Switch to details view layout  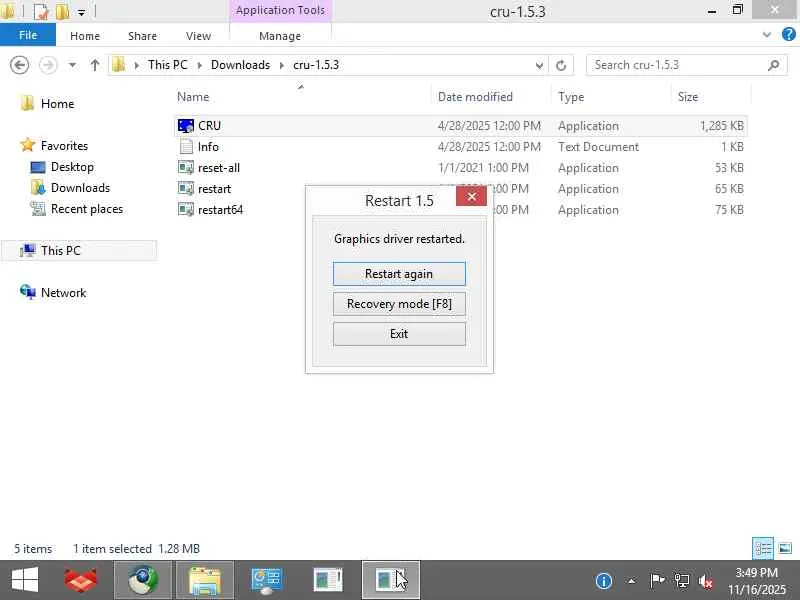(x=763, y=549)
